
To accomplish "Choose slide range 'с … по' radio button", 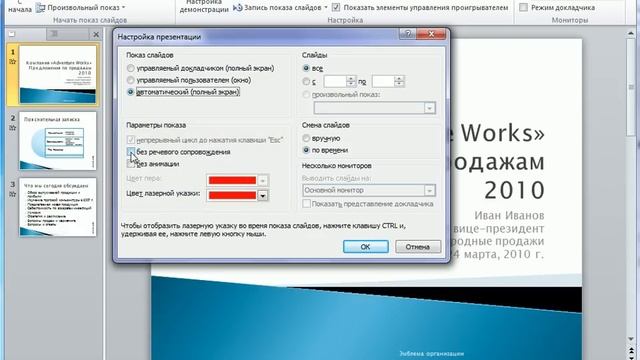I will (306, 82).
